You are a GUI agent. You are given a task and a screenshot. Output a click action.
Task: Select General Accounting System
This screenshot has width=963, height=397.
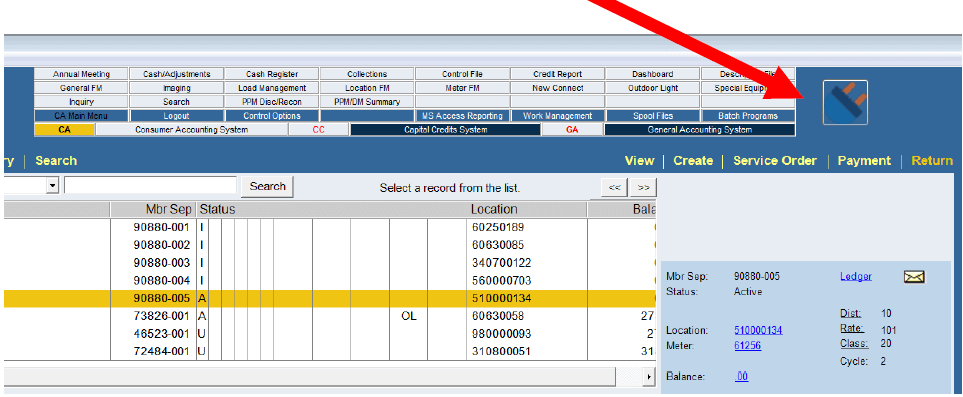click(700, 130)
